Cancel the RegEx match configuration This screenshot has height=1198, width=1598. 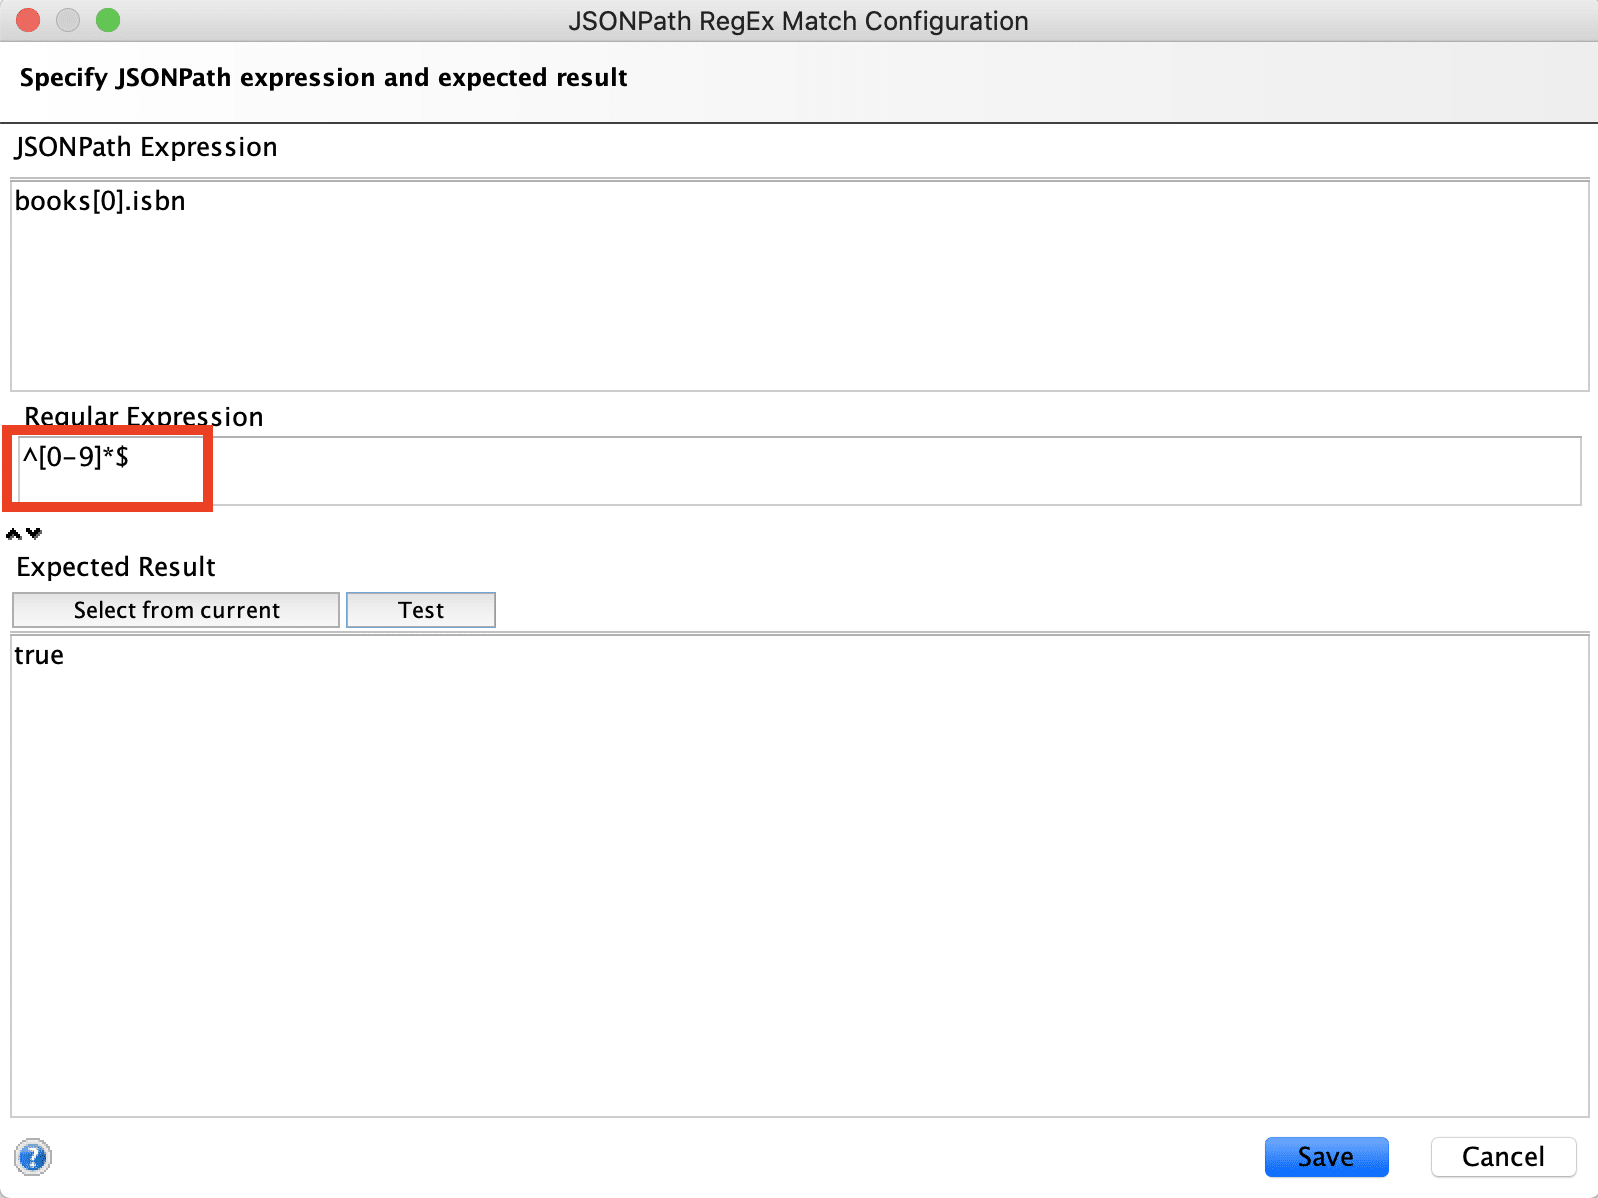click(1502, 1157)
